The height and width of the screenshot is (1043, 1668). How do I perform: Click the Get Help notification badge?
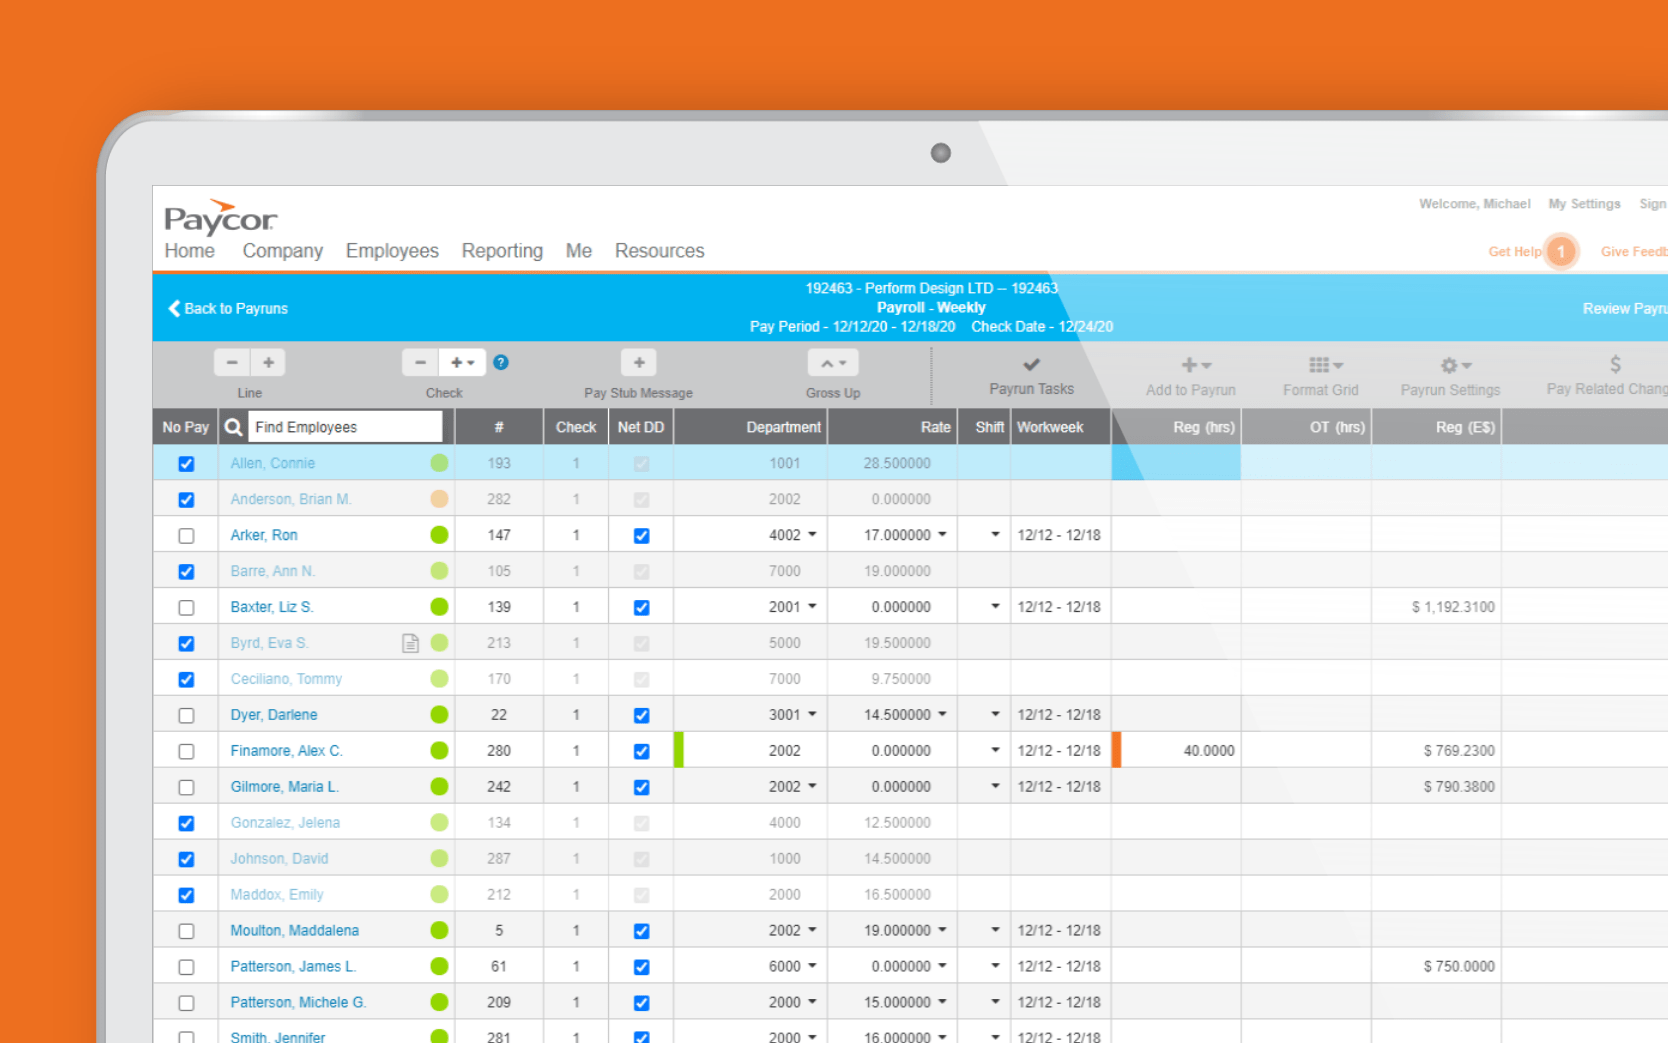(1560, 251)
